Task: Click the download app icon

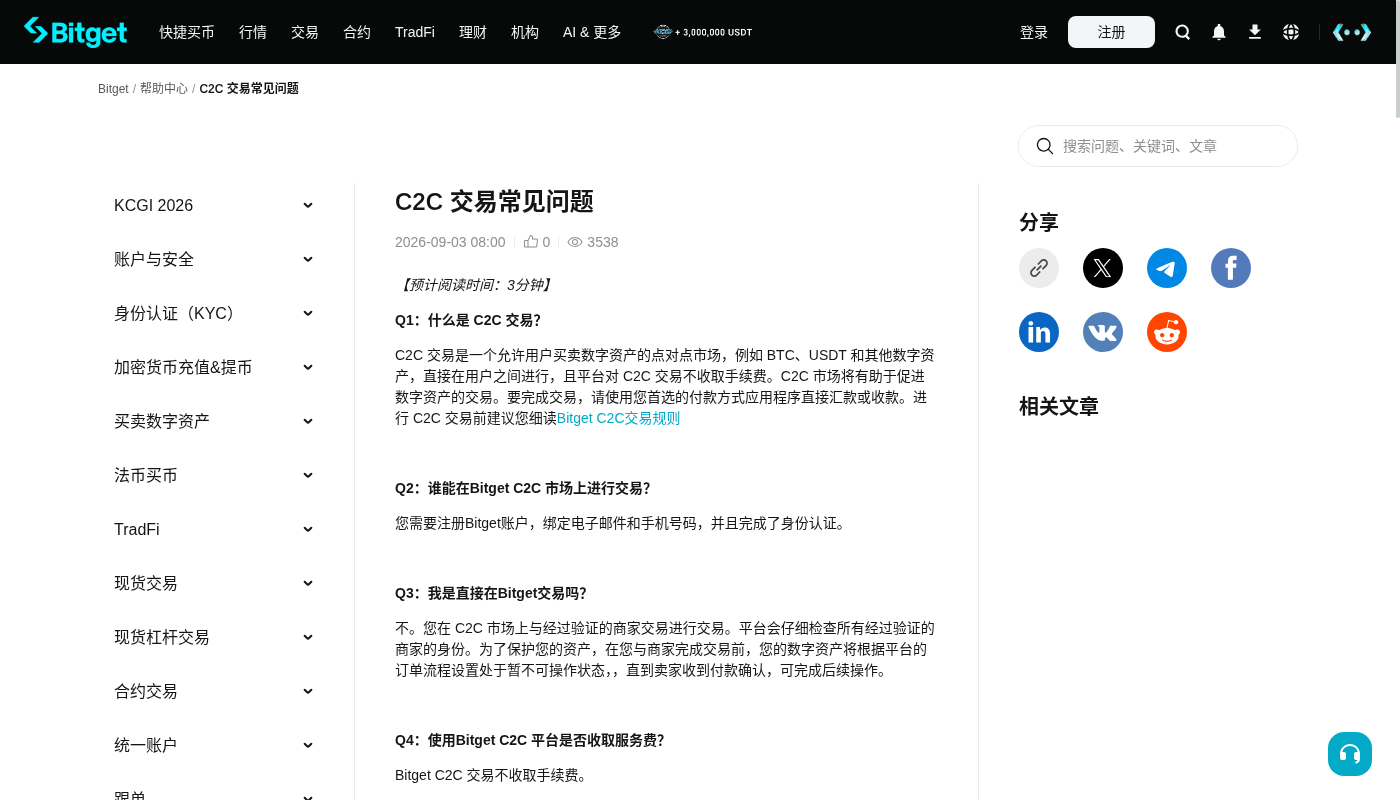Action: coord(1255,32)
